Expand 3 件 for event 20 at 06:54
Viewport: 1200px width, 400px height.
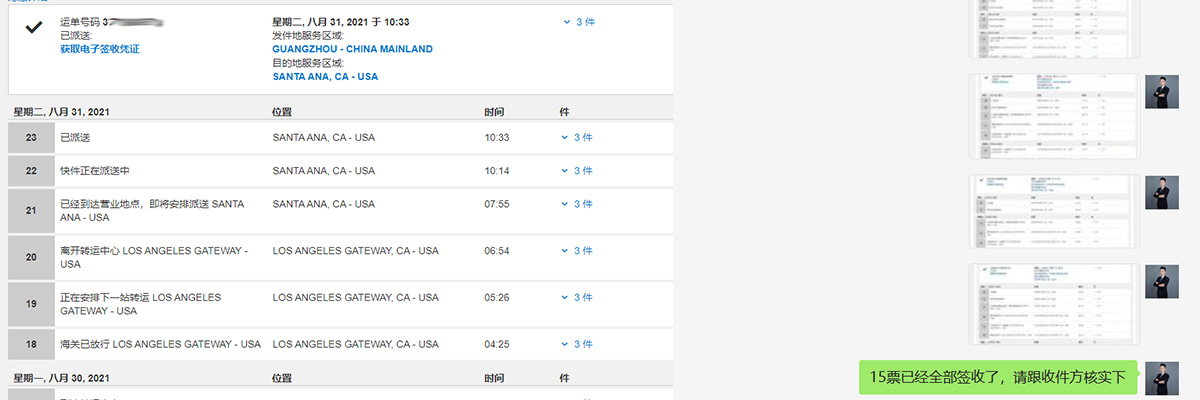tap(577, 251)
